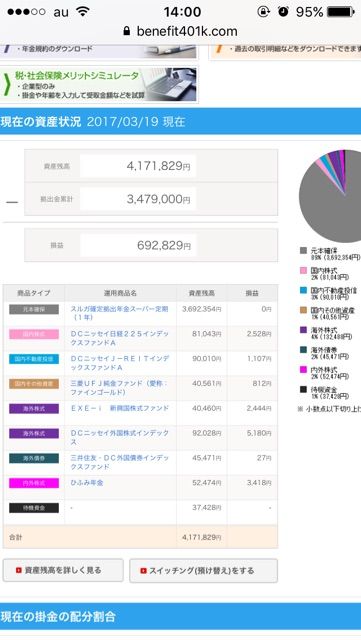This screenshot has height=640, width=361.
Task: Tap the Wi-Fi signal icon
Action: tap(83, 11)
